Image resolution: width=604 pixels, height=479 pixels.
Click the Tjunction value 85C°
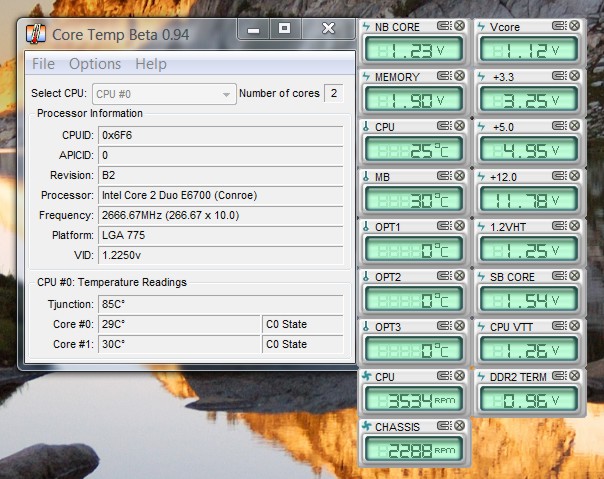pyautogui.click(x=220, y=304)
